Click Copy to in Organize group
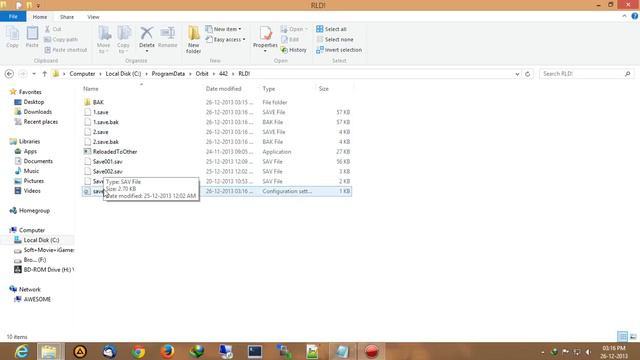 123,39
